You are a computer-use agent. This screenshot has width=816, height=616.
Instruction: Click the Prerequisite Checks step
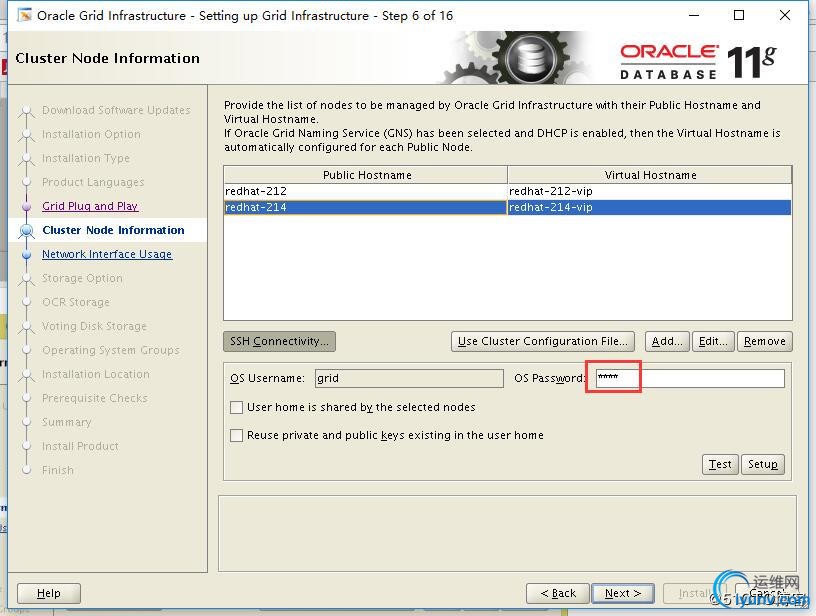coord(95,398)
